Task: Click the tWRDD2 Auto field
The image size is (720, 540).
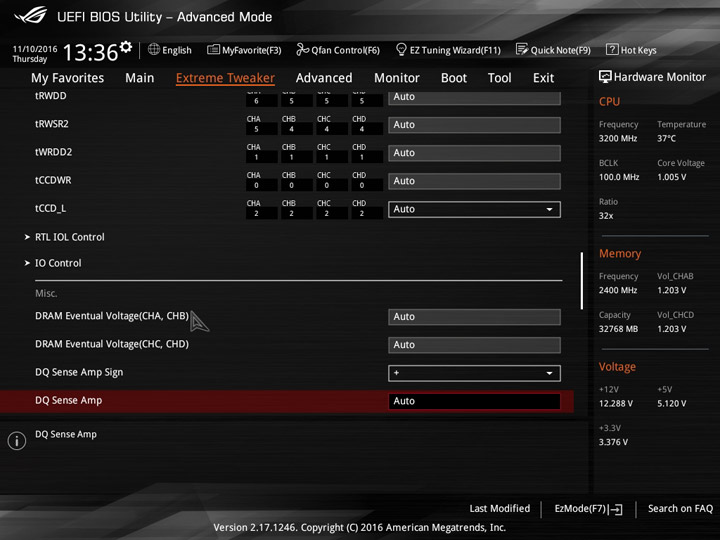Action: point(474,153)
